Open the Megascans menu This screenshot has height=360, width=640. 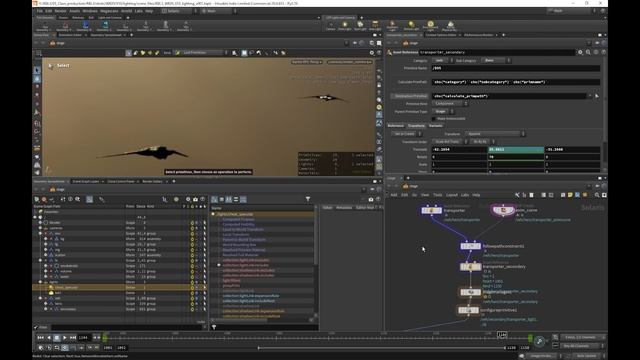(x=109, y=11)
